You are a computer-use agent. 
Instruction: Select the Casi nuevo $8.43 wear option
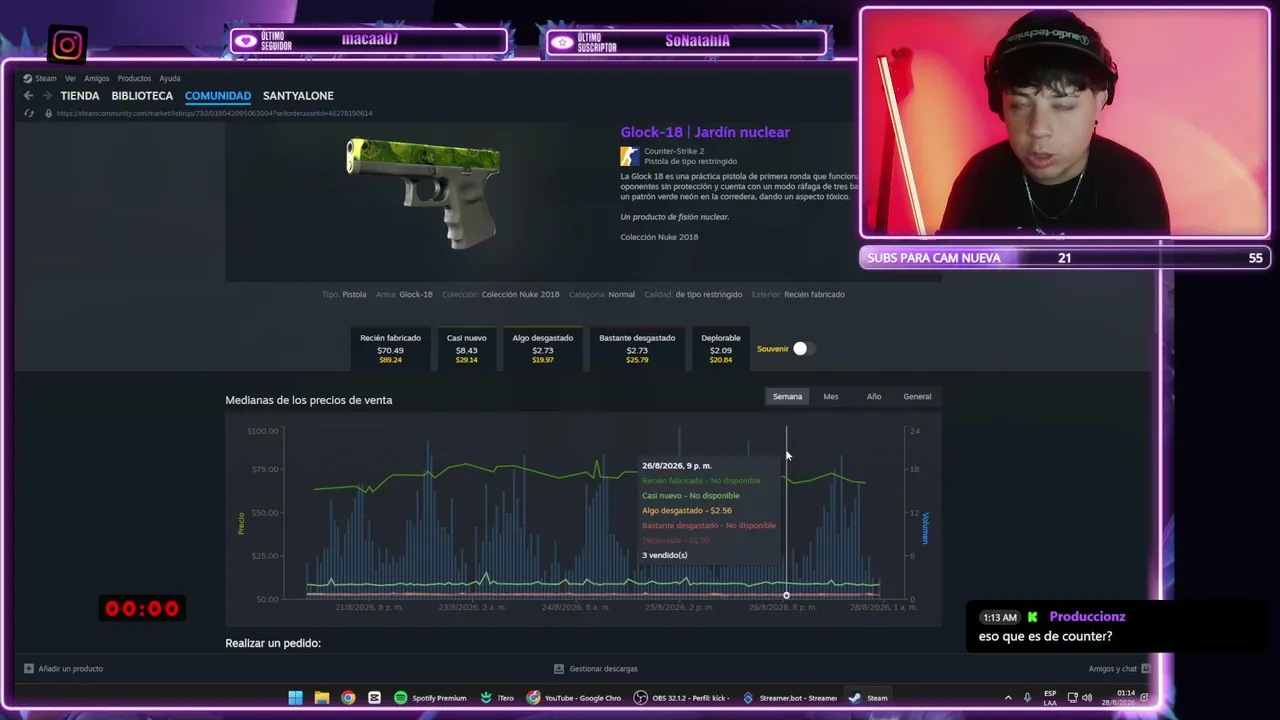coord(466,348)
